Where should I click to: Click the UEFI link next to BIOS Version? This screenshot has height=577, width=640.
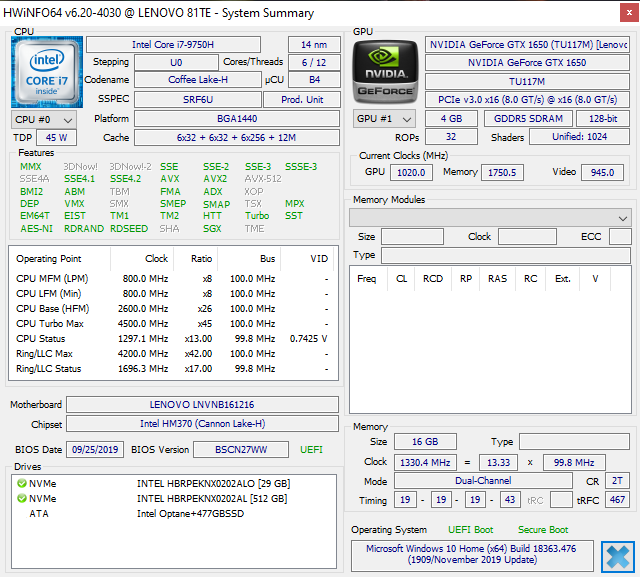coord(311,450)
